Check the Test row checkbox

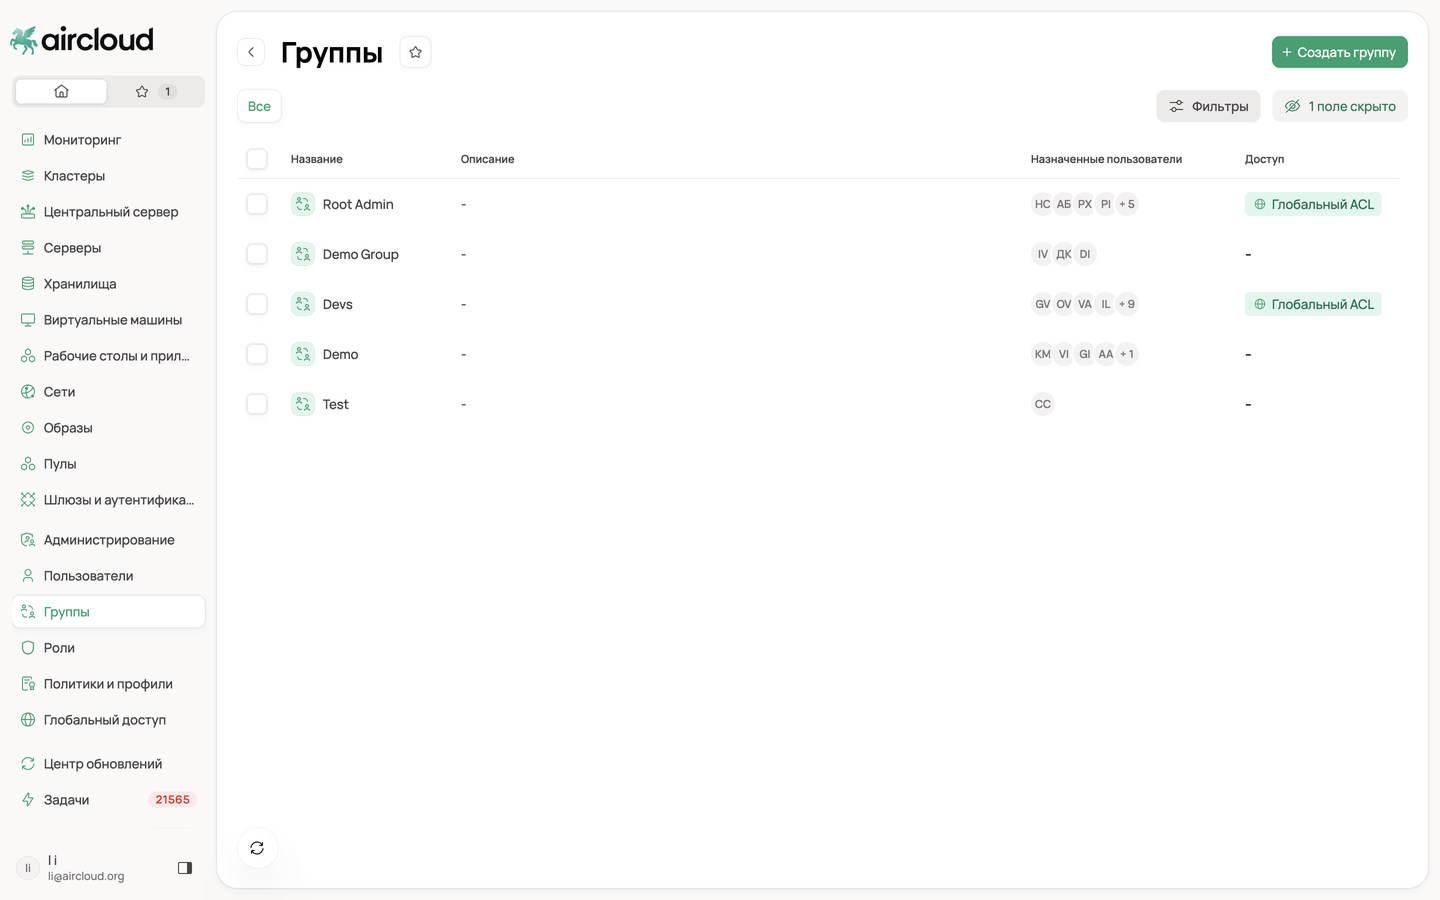(257, 404)
